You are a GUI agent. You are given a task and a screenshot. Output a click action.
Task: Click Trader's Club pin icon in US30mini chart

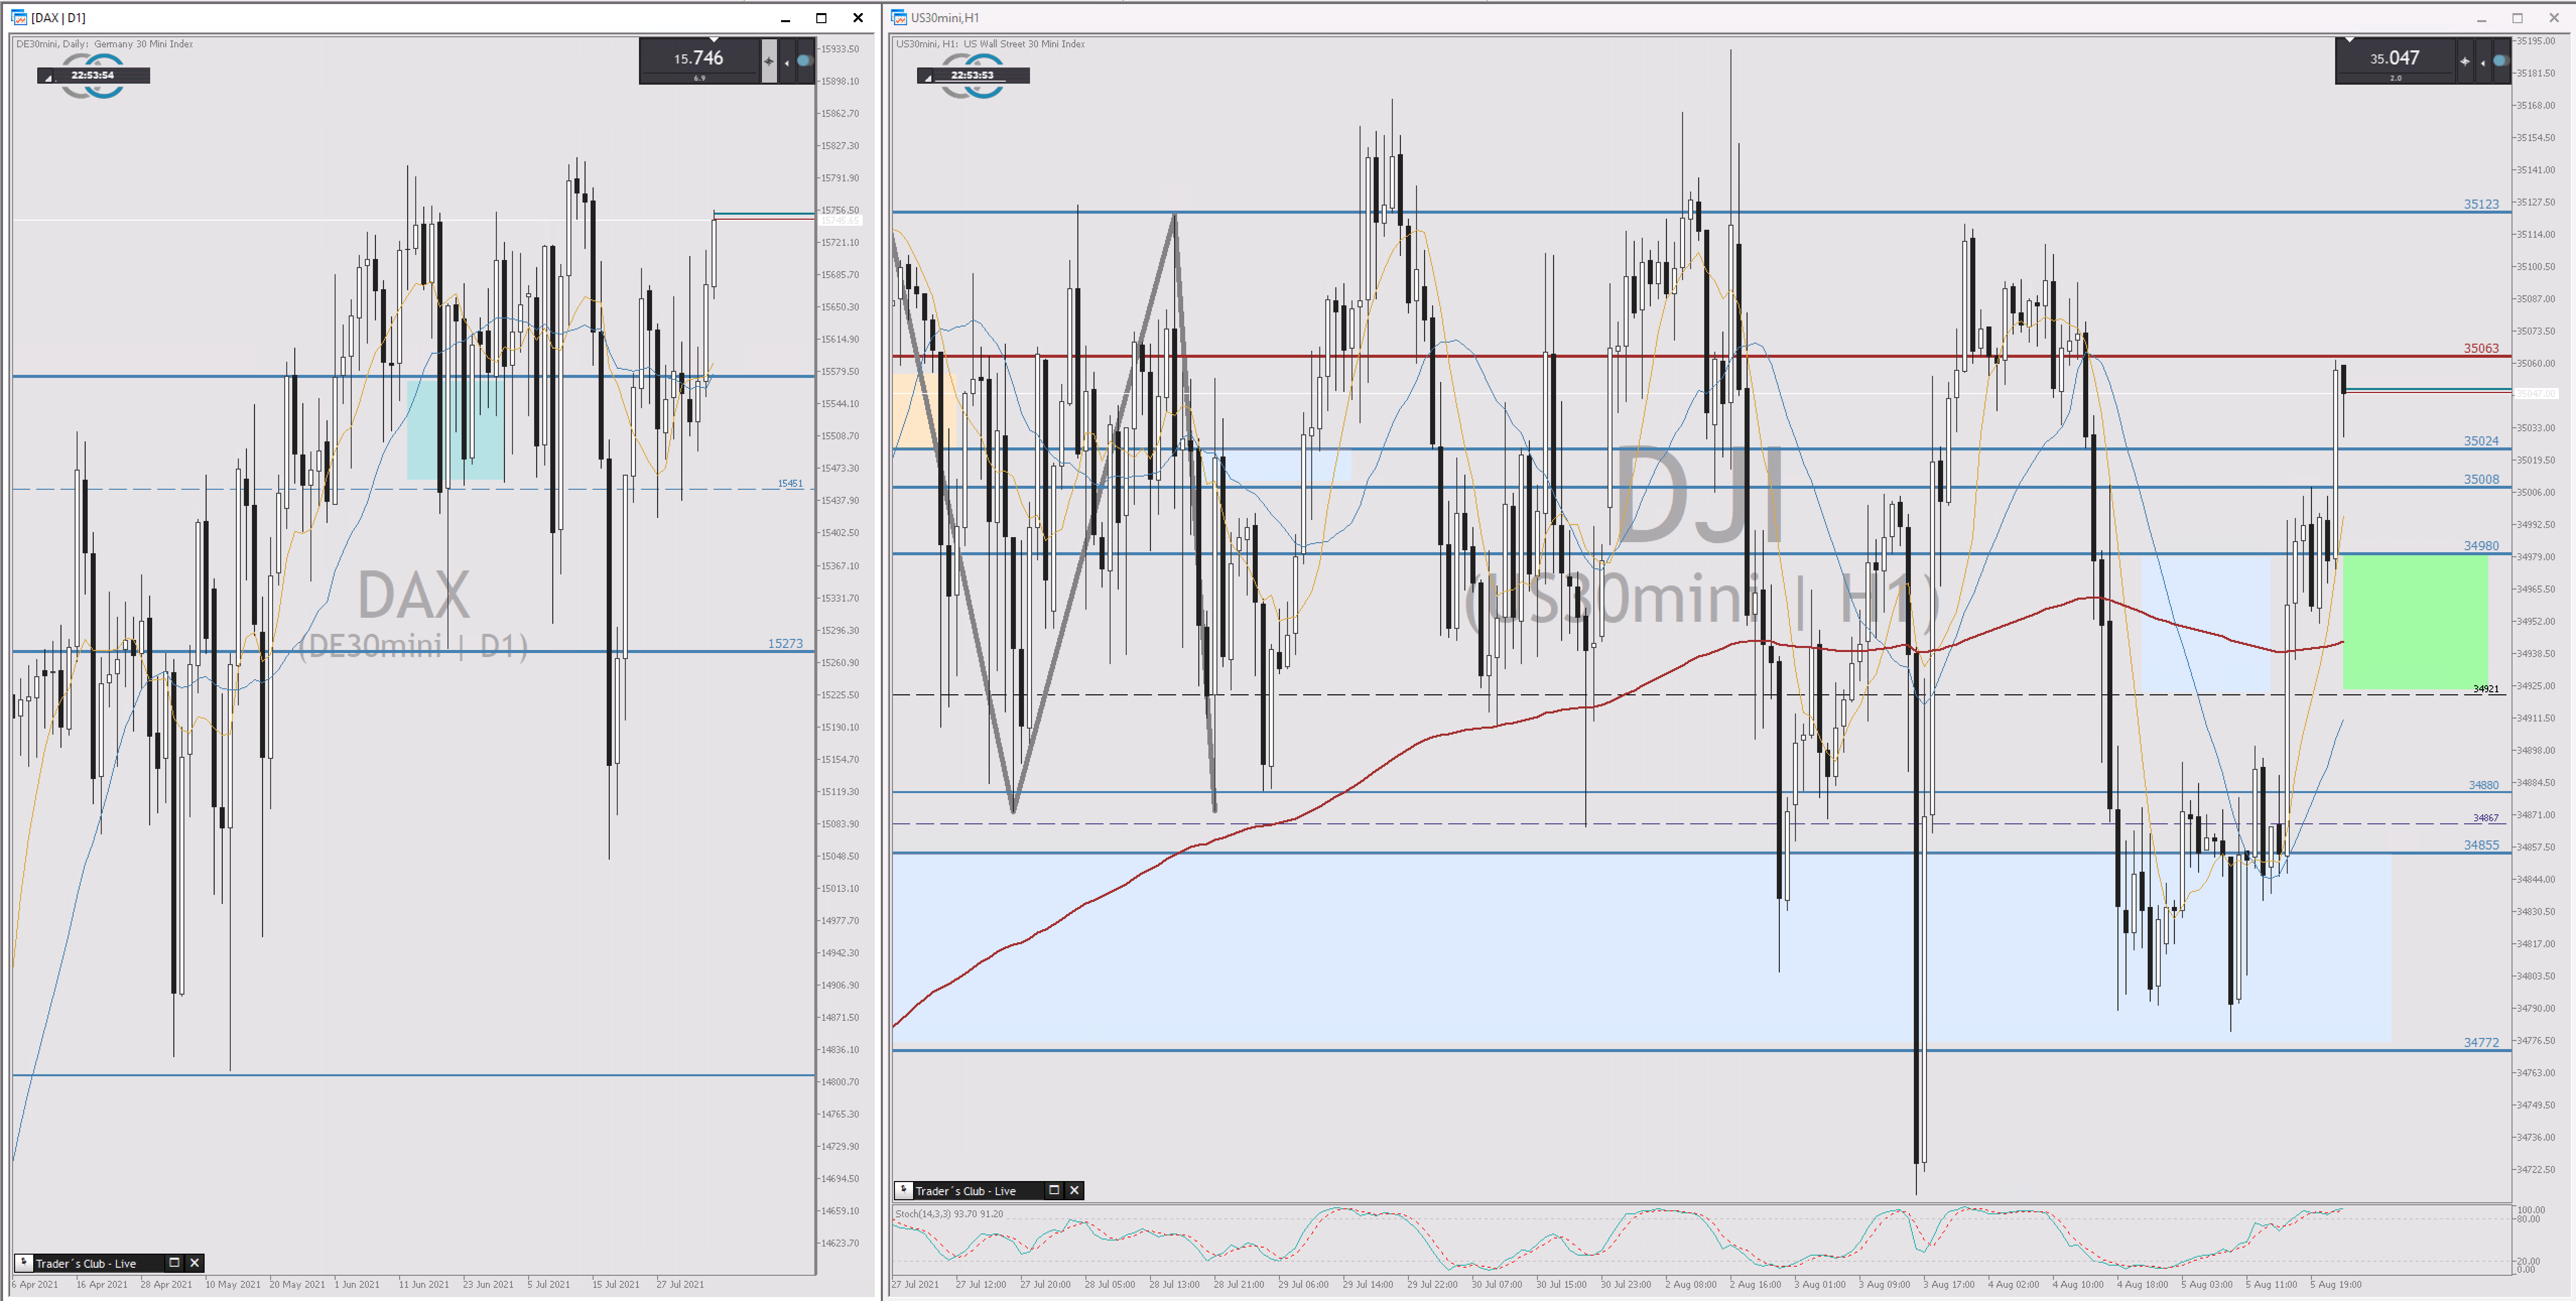point(904,1190)
